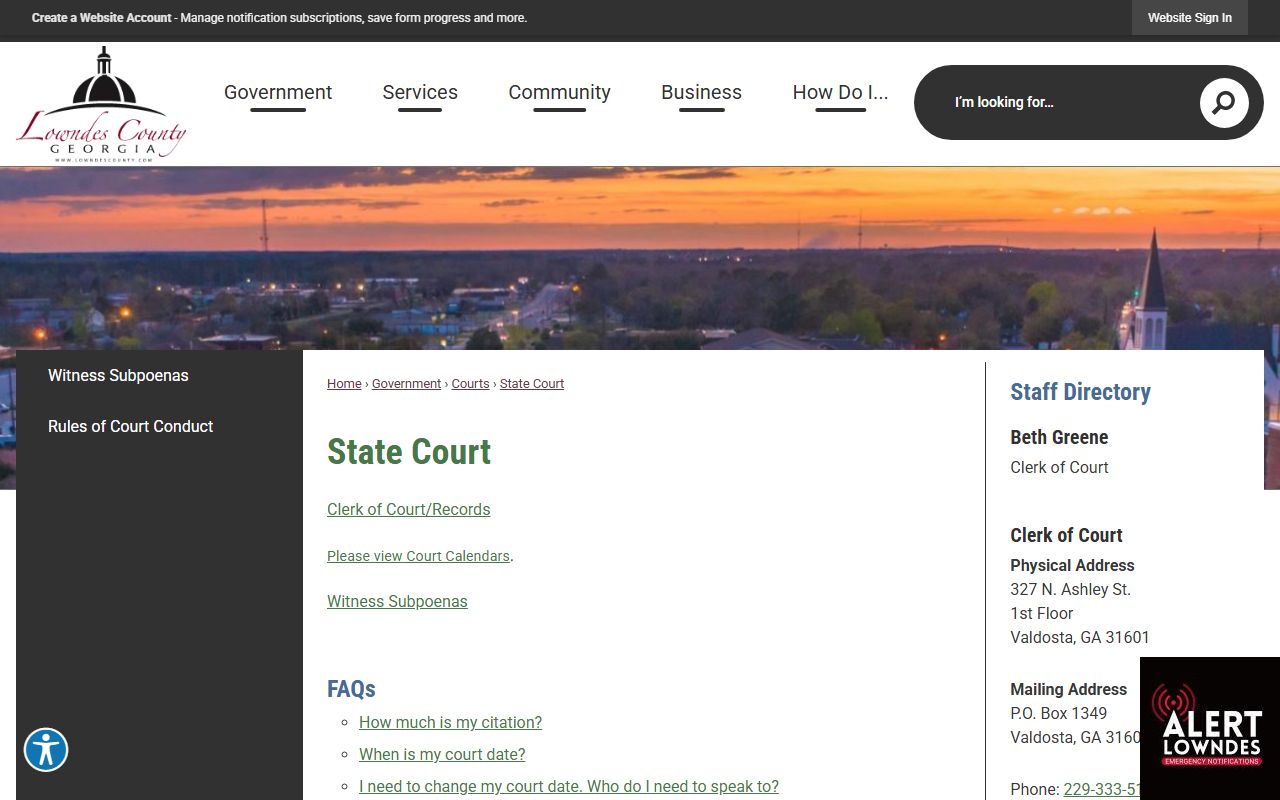Open the Community menu
Image resolution: width=1280 pixels, height=800 pixels.
(x=559, y=92)
